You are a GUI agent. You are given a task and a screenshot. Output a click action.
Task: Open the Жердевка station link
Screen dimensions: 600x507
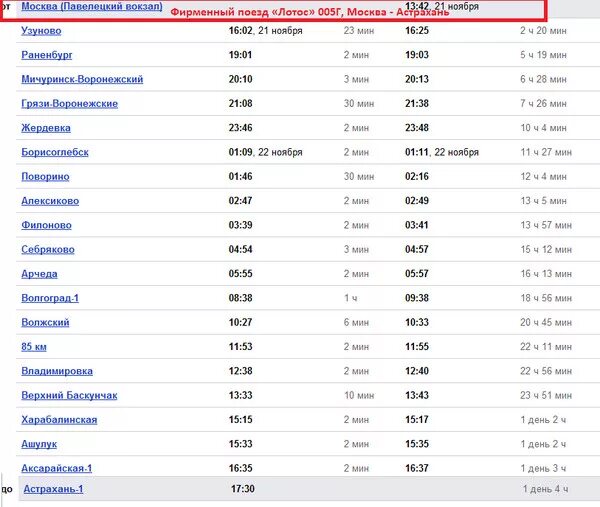coord(46,128)
